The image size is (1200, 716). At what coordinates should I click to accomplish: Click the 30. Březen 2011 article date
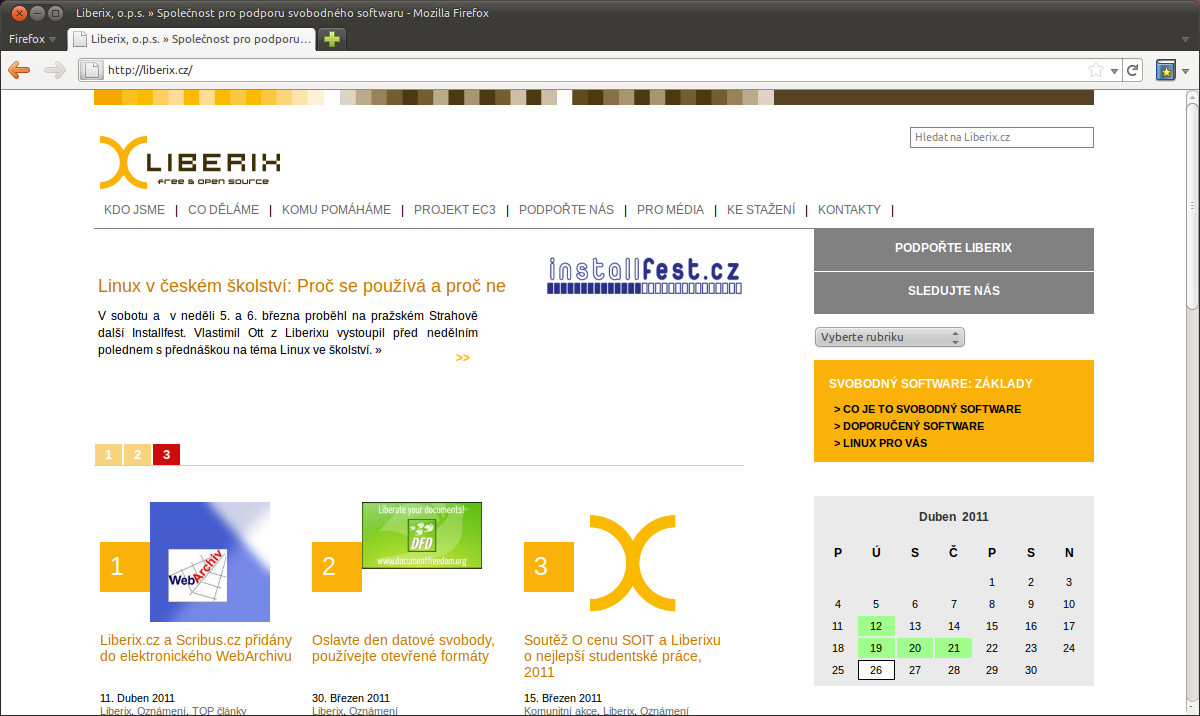click(351, 698)
